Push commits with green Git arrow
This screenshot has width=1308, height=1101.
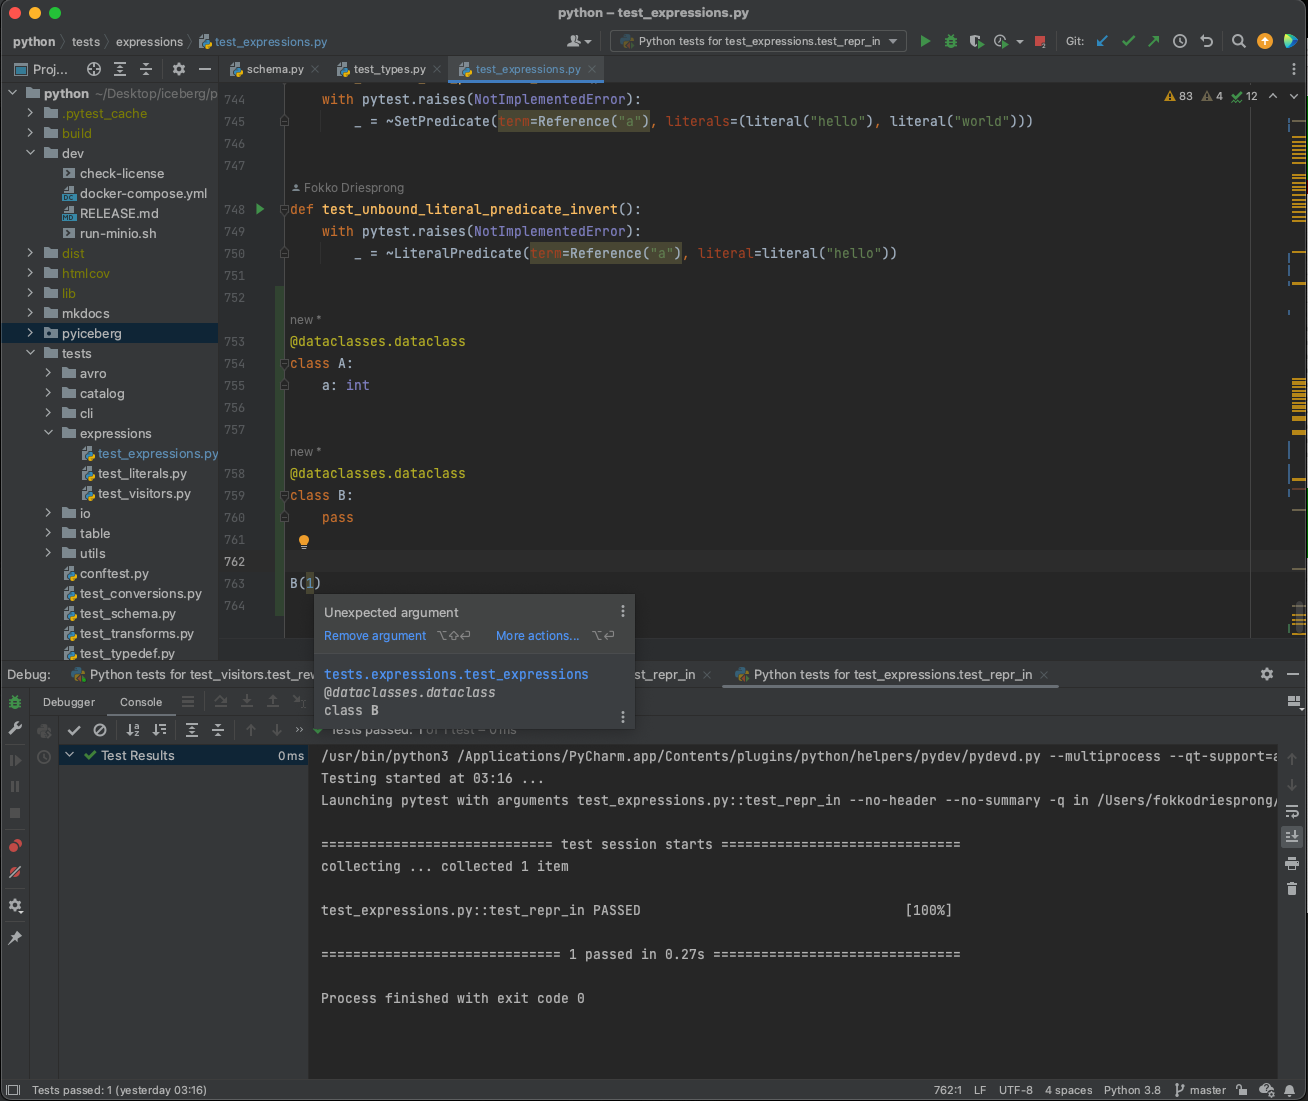coord(1154,41)
